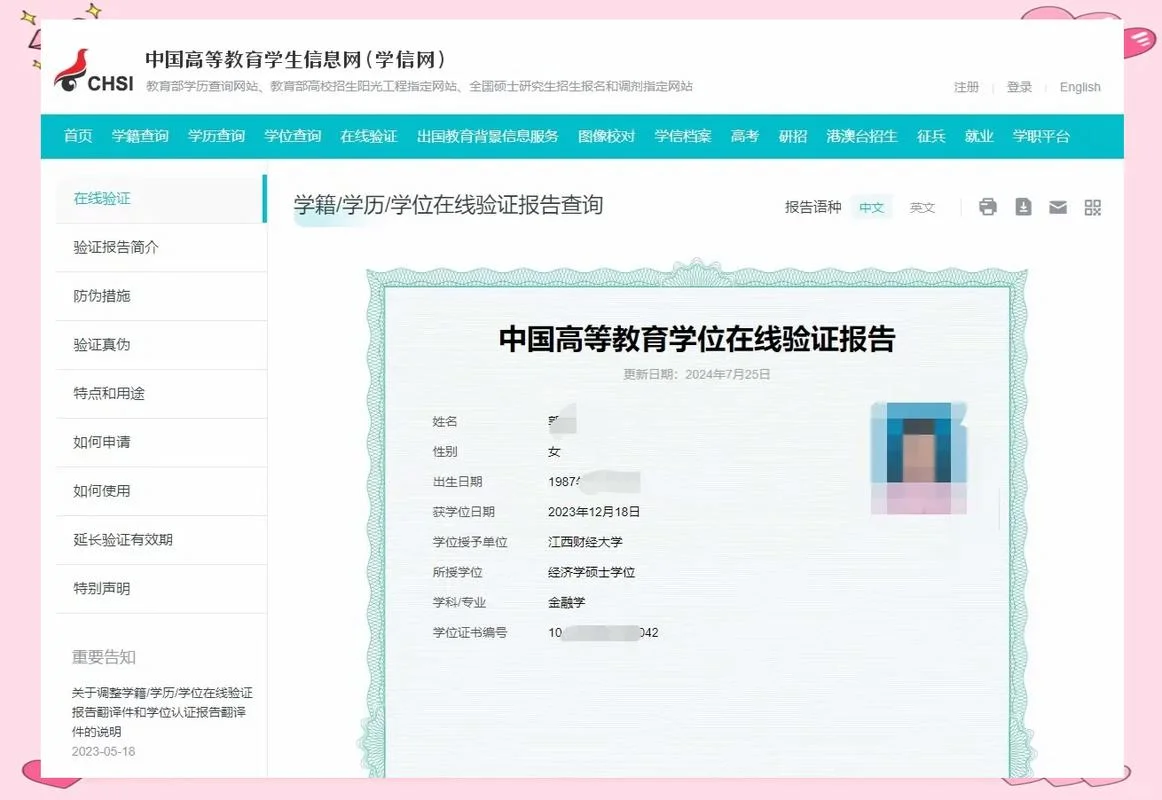This screenshot has width=1162, height=800.
Task: Click the 注册 link
Action: point(966,87)
